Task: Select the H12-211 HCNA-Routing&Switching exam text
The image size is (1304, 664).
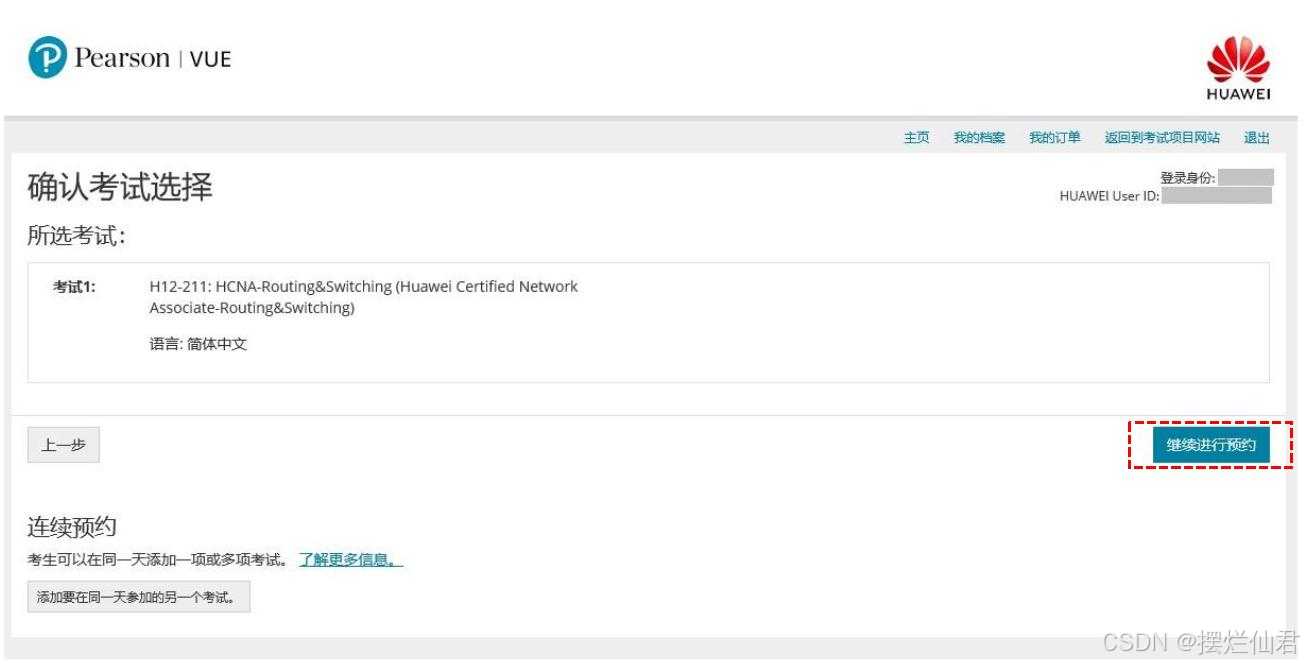Action: (363, 297)
